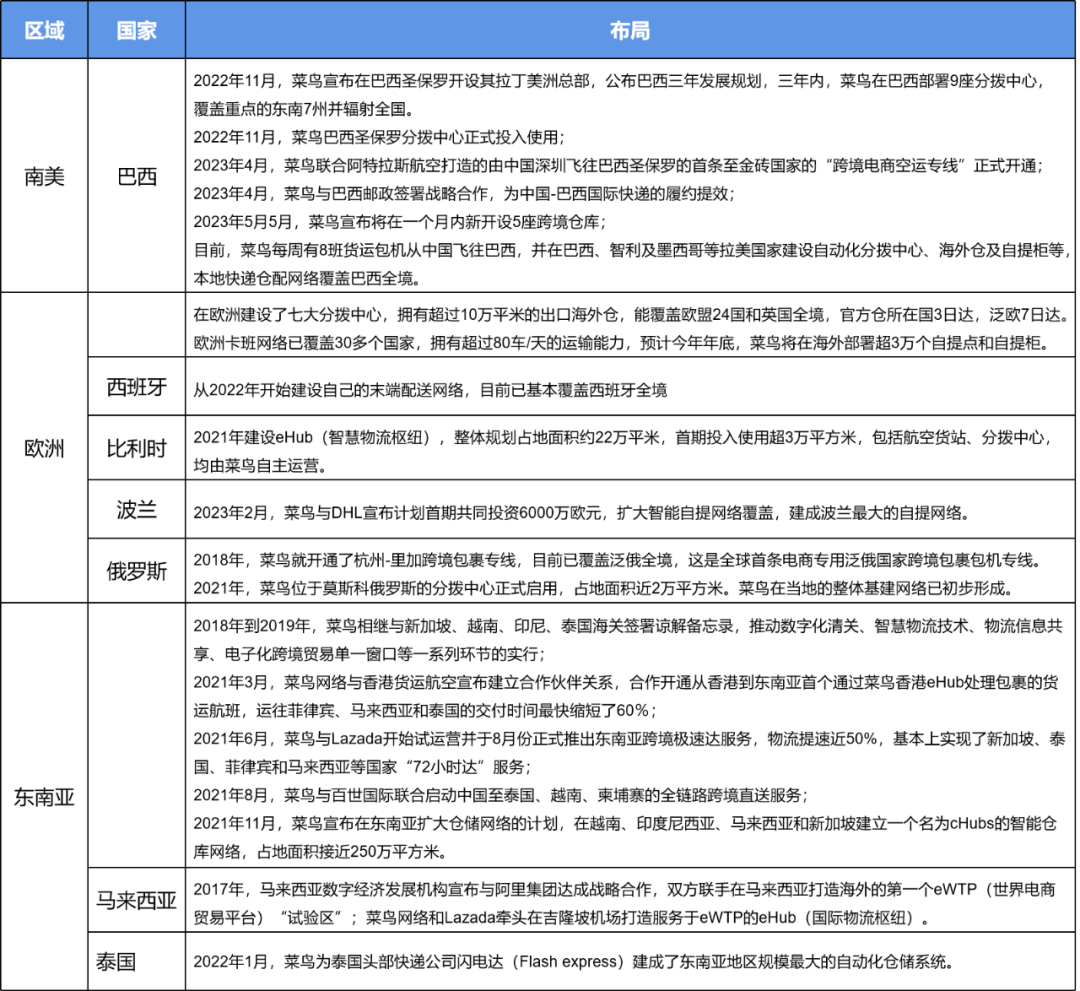Click the Belgium line about 2021年建设eHub
Viewport: 1080px width, 991px height.
[622, 437]
